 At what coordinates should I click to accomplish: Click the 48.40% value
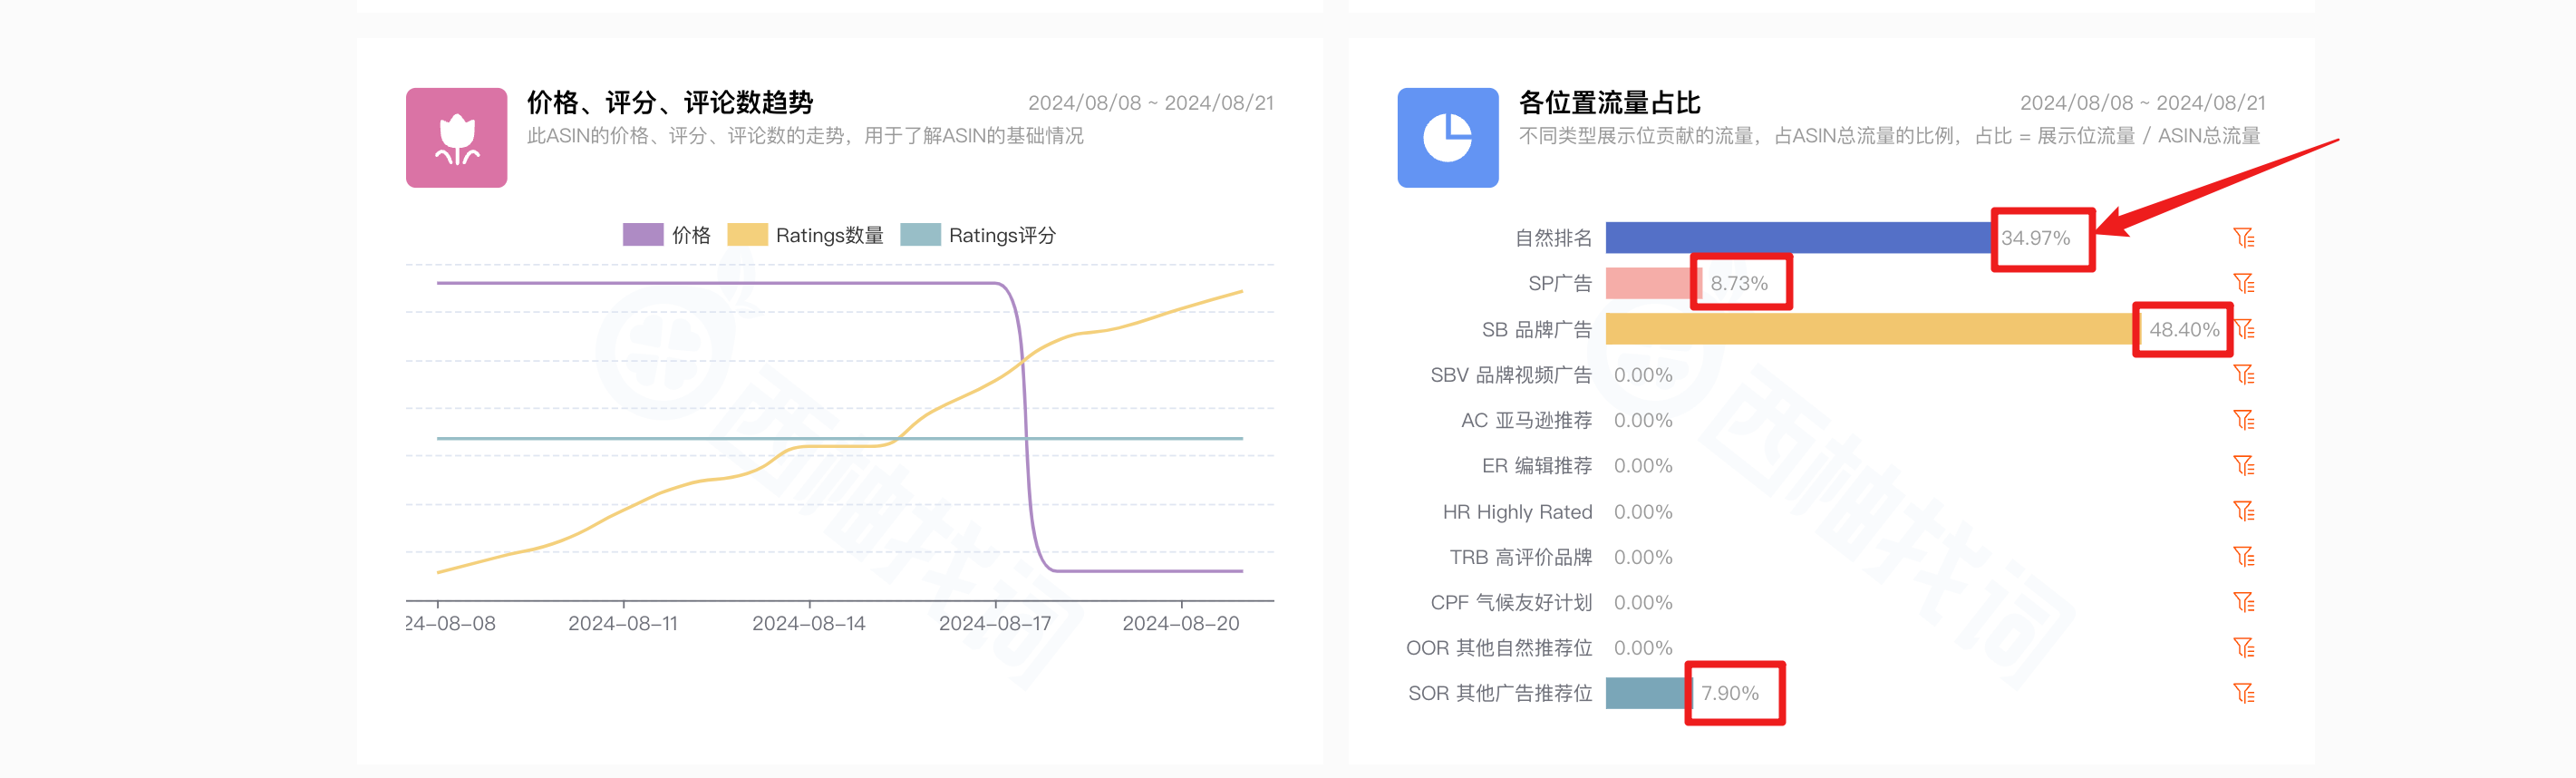[x=2184, y=330]
